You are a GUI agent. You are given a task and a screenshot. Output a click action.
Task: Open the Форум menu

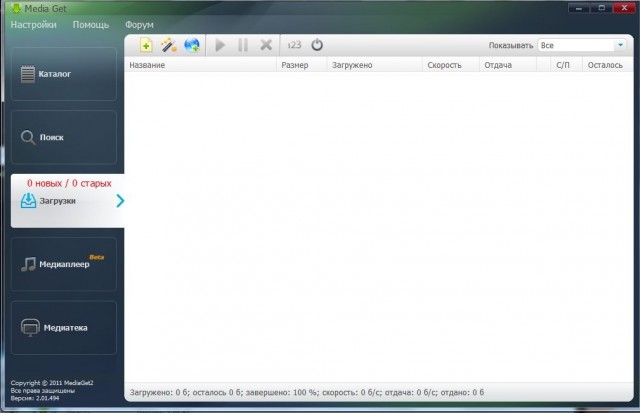[139, 25]
